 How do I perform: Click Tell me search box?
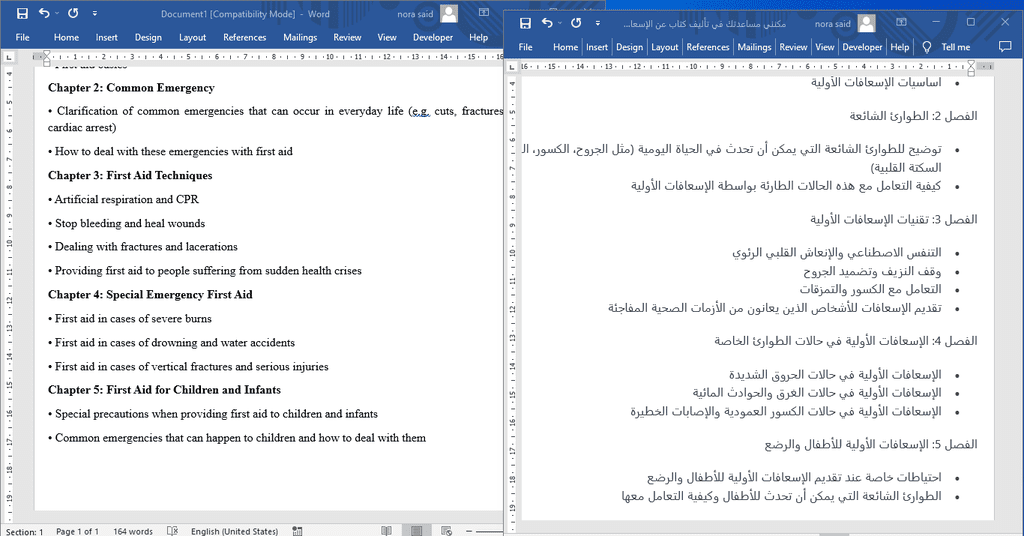click(956, 47)
